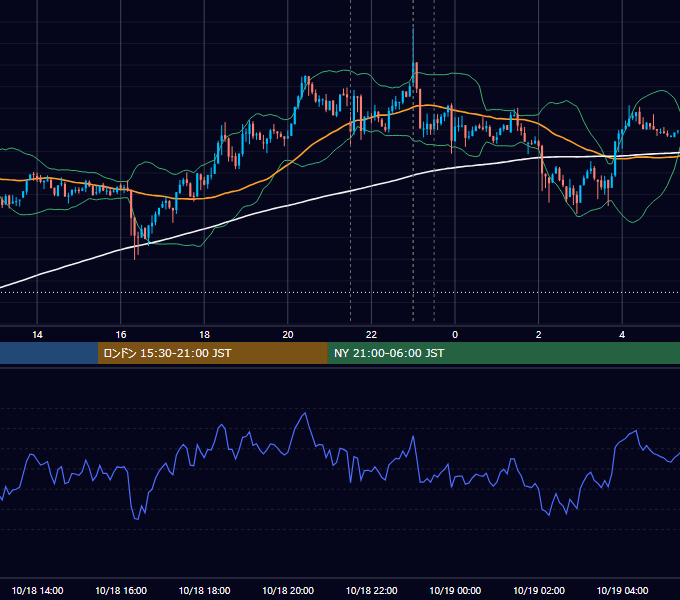Screen dimensions: 680x600
Task: Click the hour label 2 on the time axis
Action: click(x=539, y=335)
